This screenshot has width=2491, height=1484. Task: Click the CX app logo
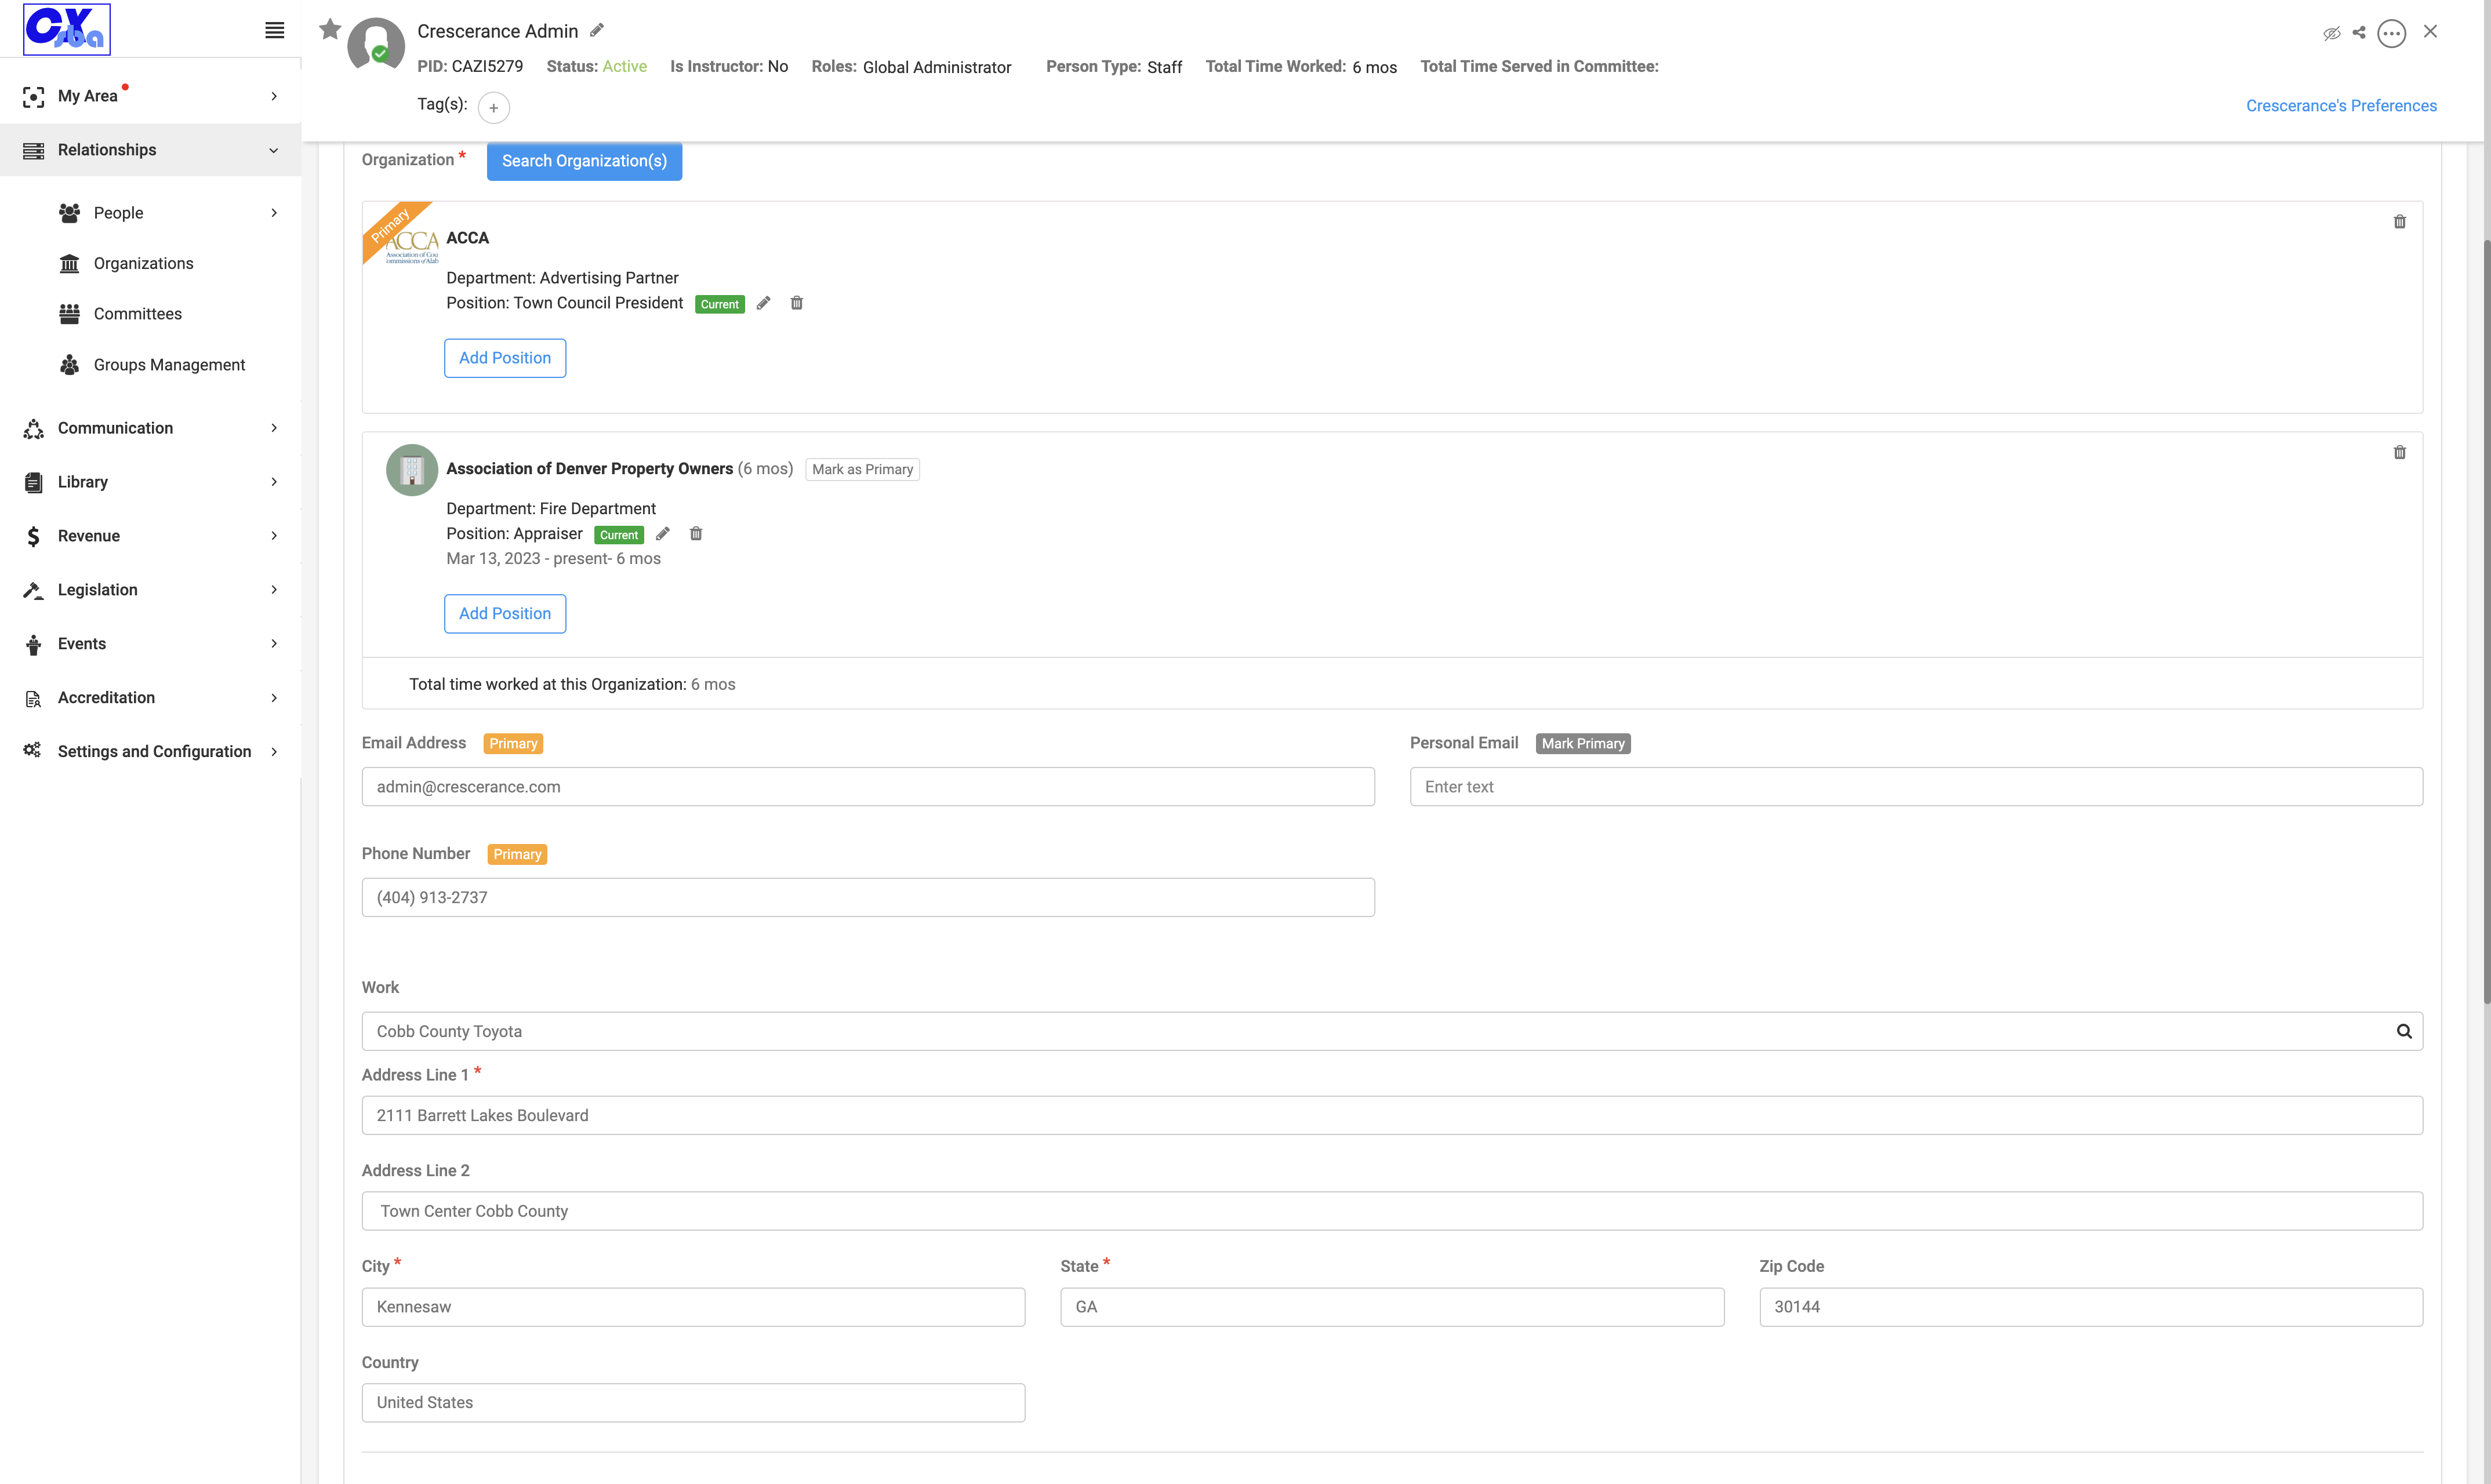[x=67, y=29]
